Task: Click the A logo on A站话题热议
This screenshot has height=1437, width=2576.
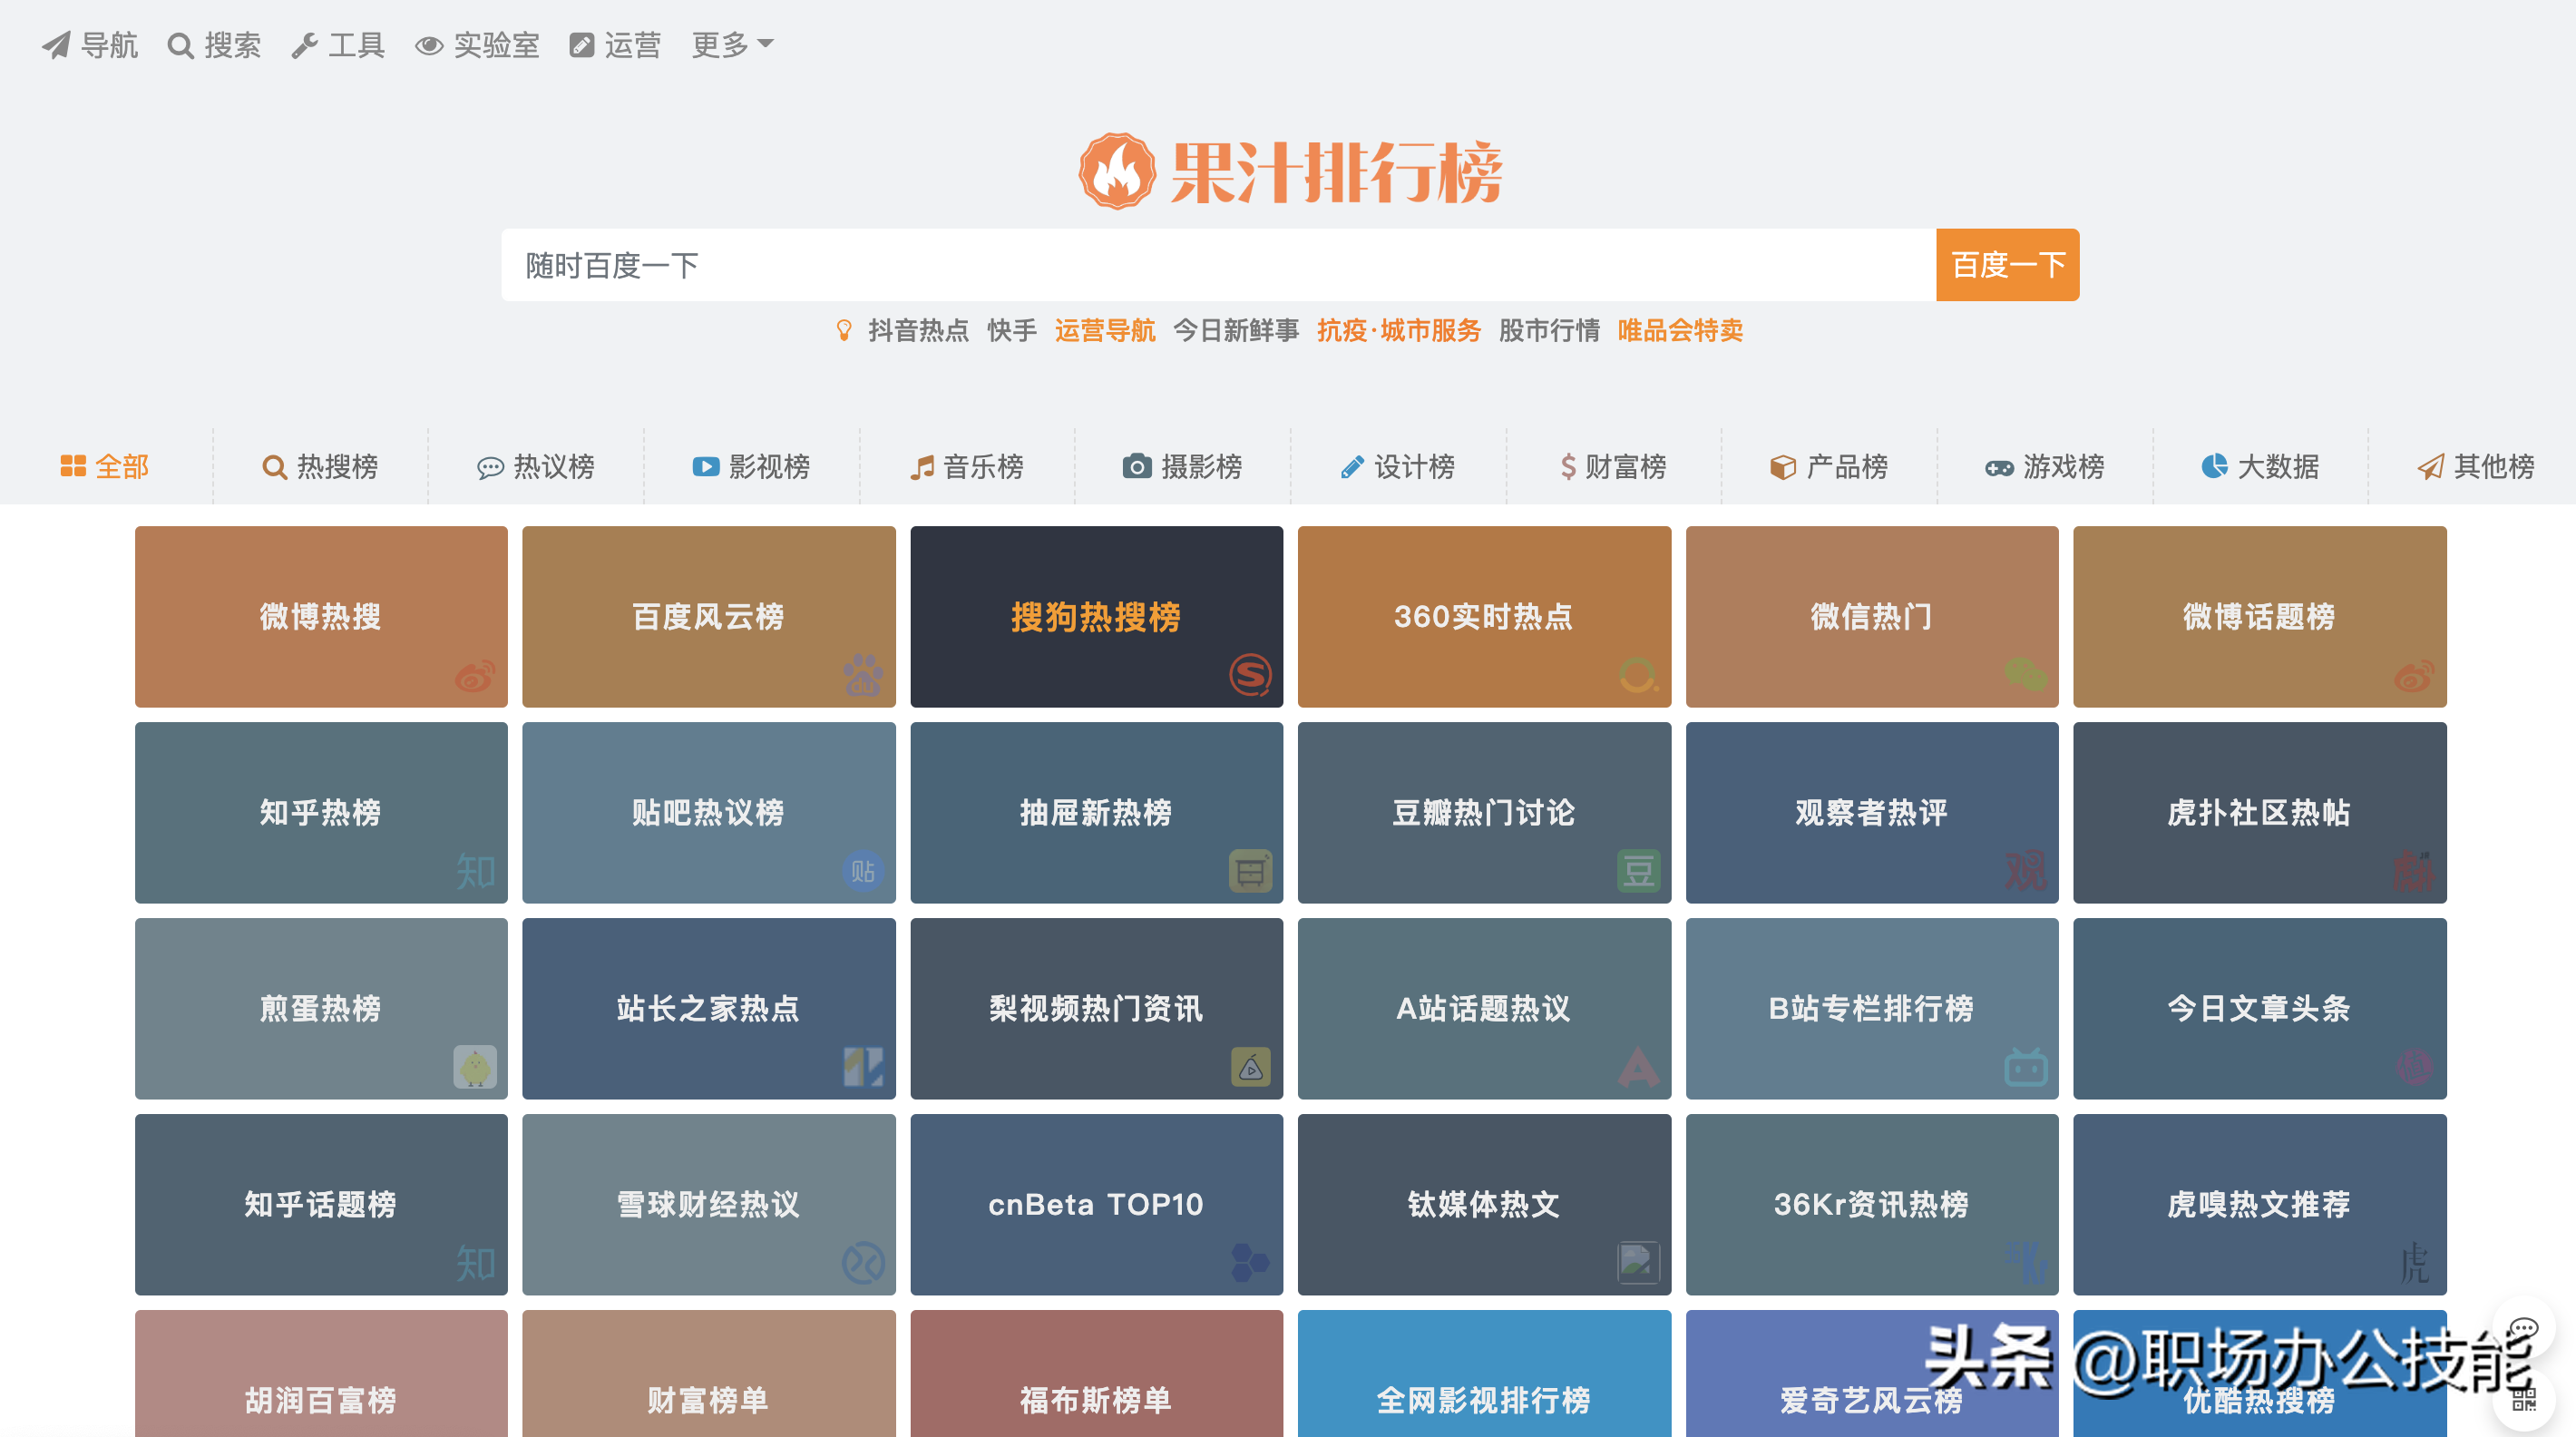Action: (1638, 1067)
